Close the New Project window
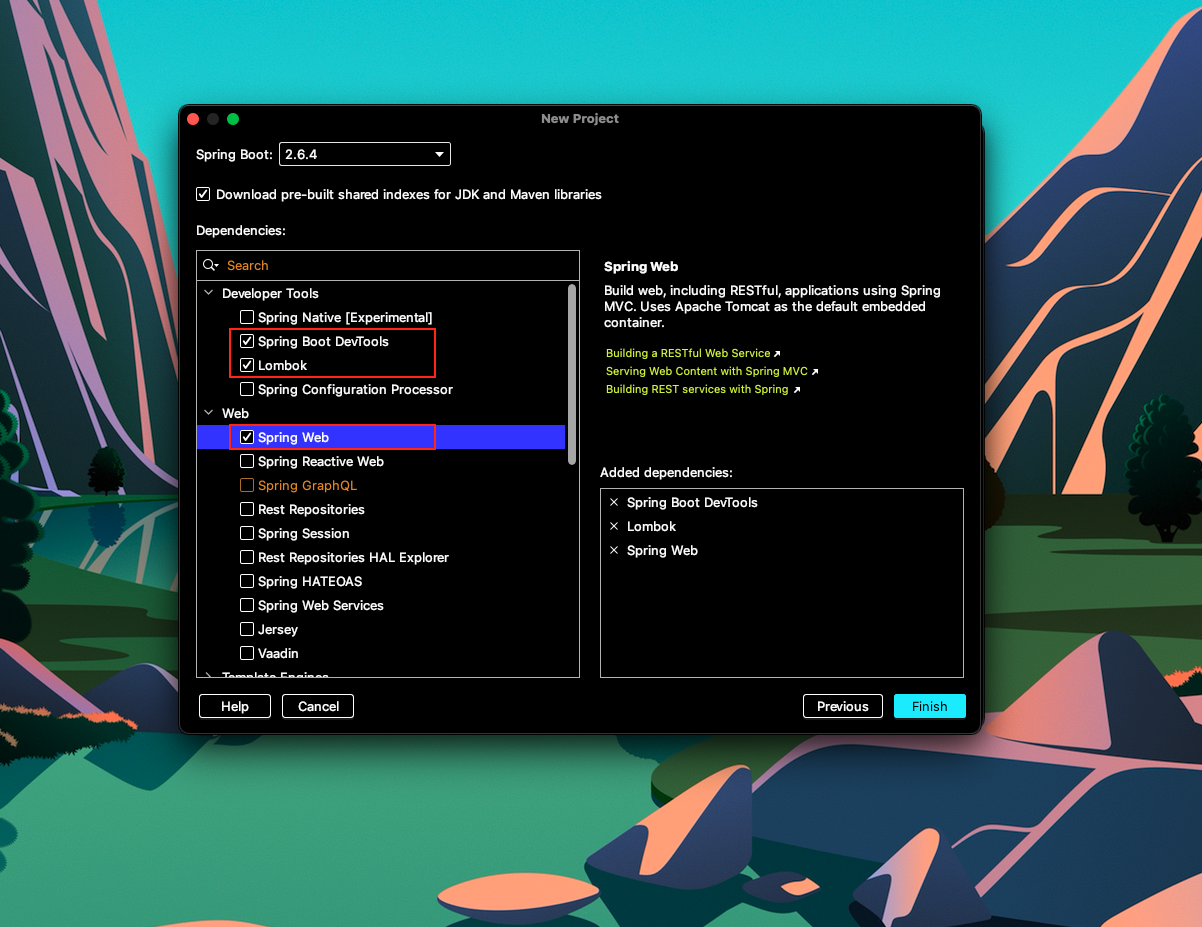Image resolution: width=1202 pixels, height=927 pixels. [193, 119]
